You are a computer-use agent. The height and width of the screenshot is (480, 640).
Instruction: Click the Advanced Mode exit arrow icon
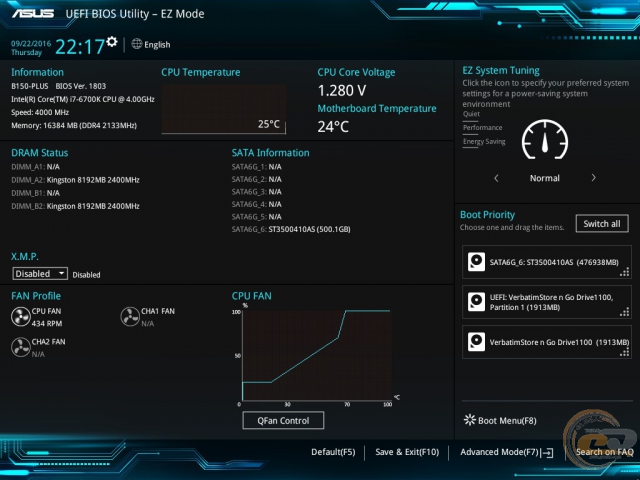(548, 452)
